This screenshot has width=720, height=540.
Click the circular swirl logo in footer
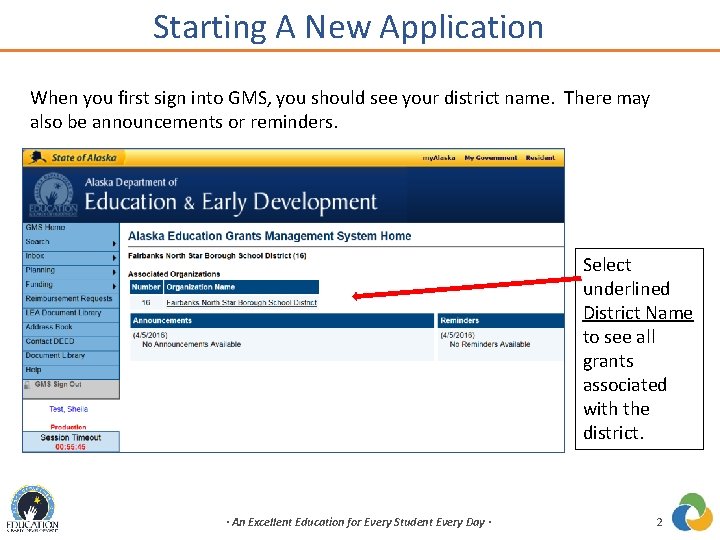pos(692,512)
